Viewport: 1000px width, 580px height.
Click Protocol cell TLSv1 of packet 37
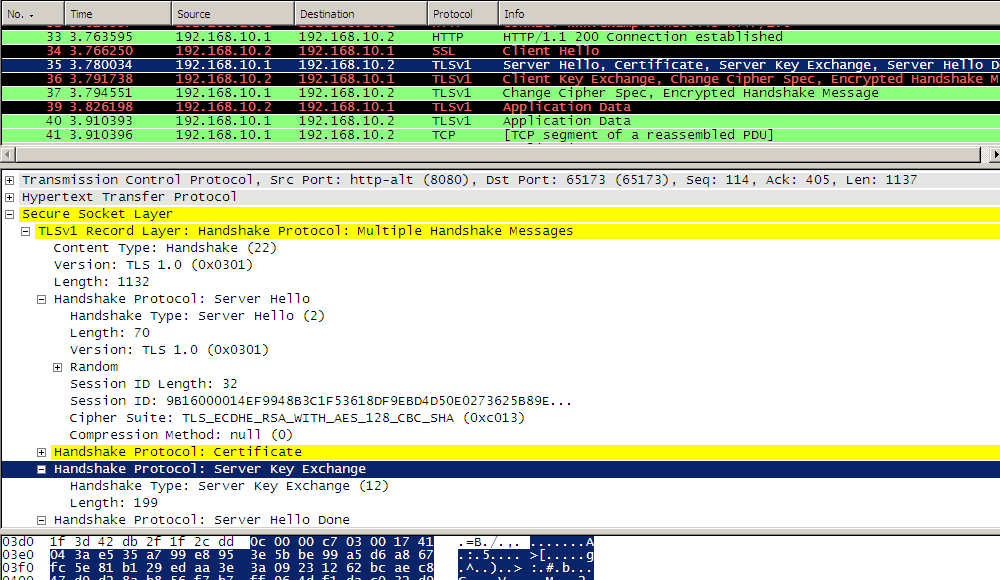pos(451,93)
